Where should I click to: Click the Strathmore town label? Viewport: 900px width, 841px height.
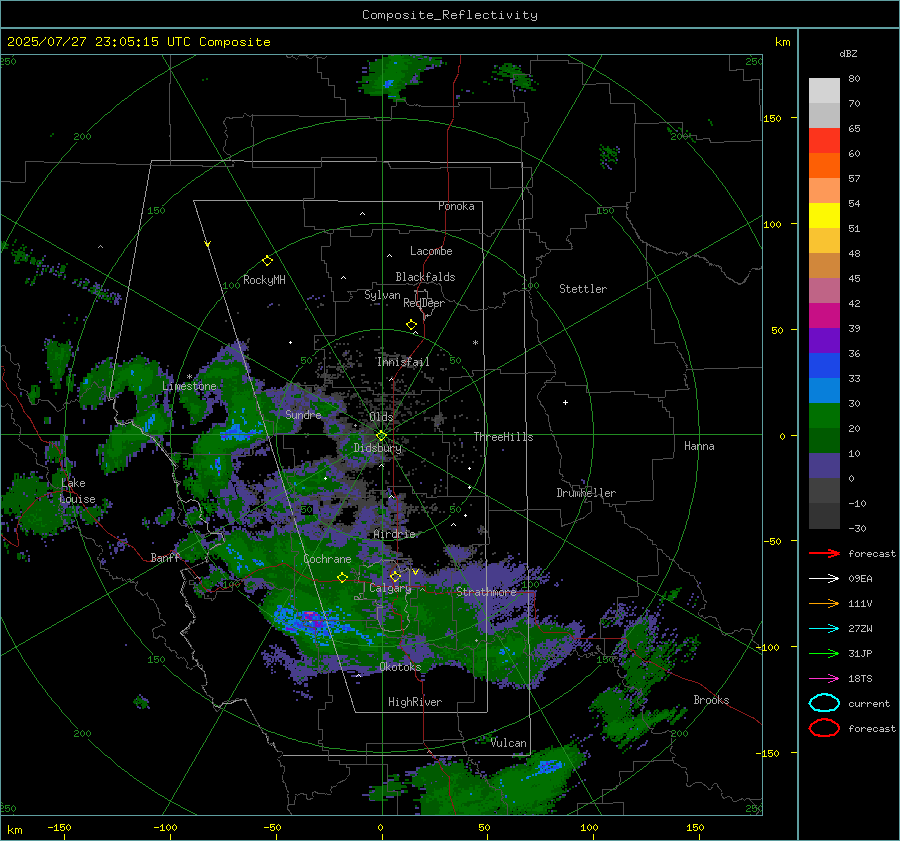[486, 592]
